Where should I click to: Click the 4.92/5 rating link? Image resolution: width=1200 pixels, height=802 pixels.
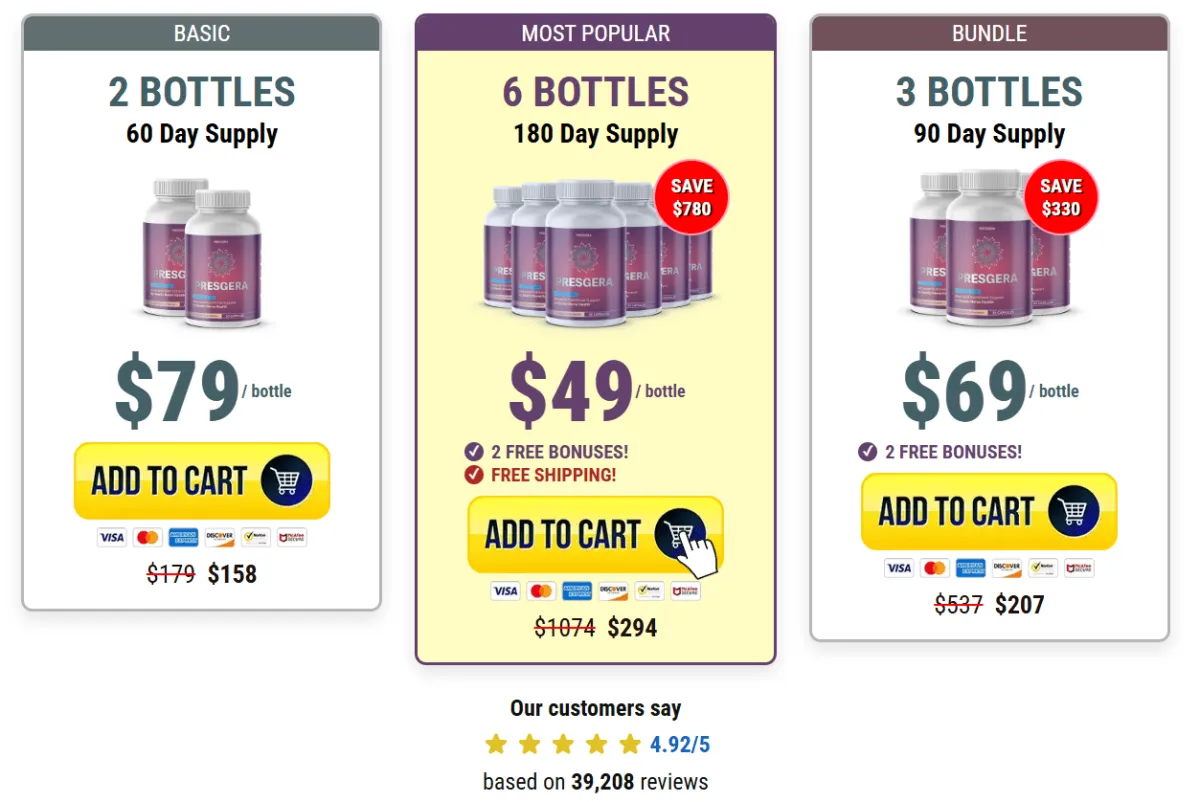coord(680,744)
